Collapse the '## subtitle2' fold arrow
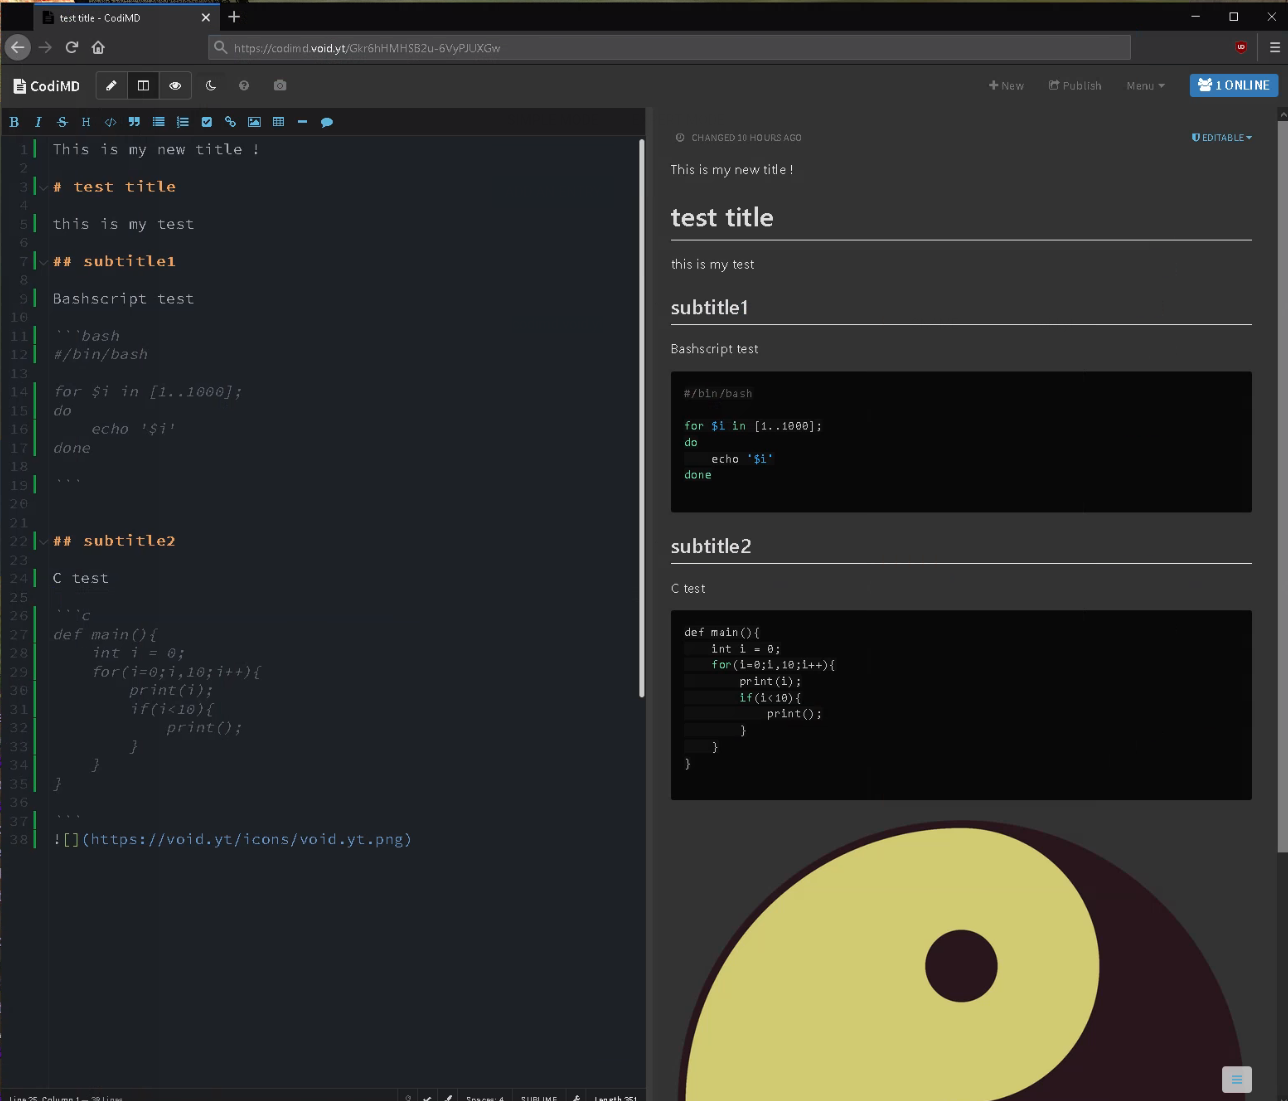Image resolution: width=1288 pixels, height=1101 pixels. (x=43, y=541)
